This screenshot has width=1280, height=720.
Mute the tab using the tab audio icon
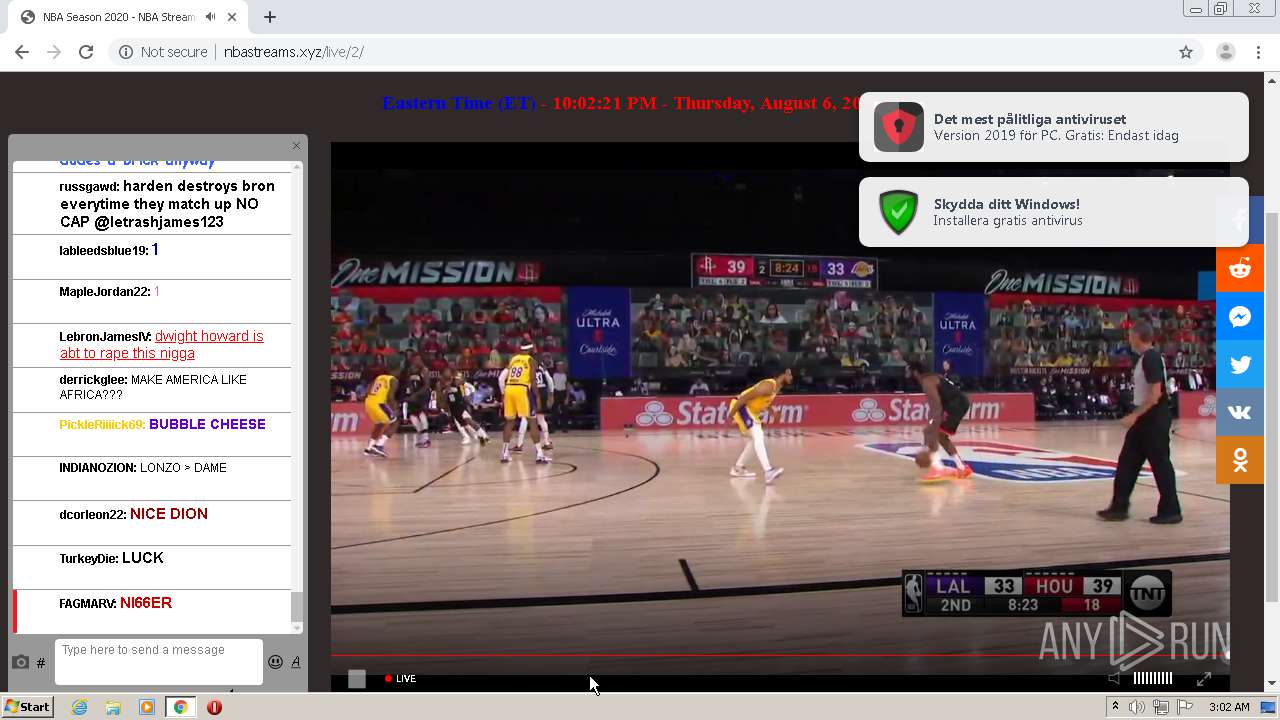tap(210, 17)
